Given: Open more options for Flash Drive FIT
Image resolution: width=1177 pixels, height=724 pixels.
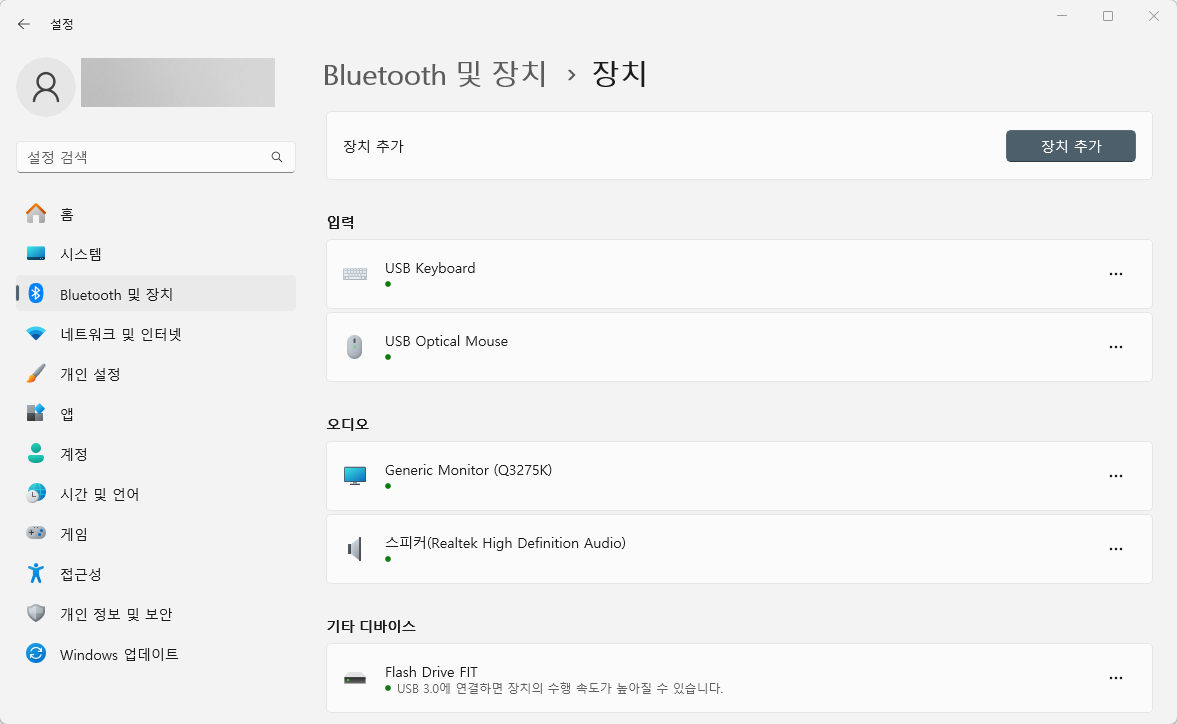Looking at the screenshot, I should [1115, 677].
